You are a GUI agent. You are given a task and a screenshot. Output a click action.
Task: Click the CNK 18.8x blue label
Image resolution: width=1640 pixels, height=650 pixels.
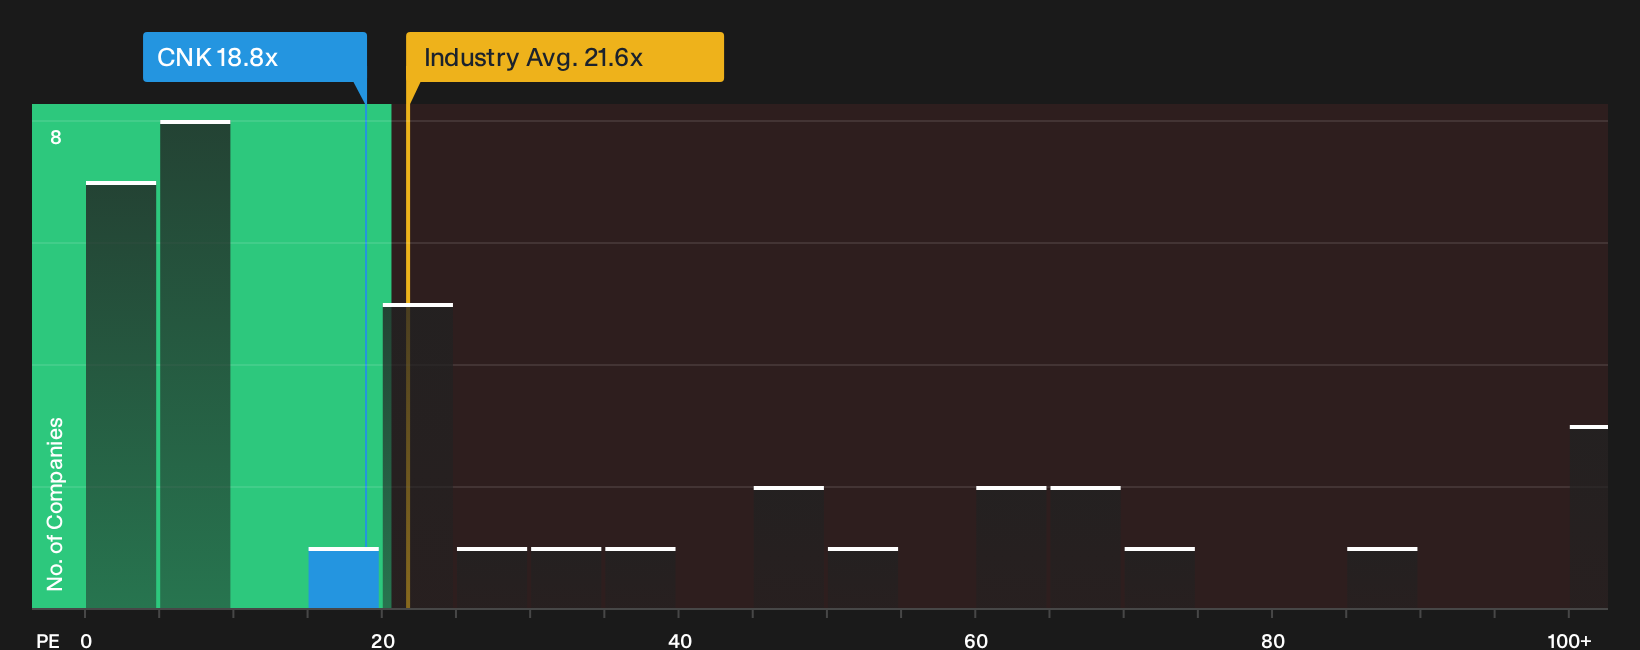[255, 57]
